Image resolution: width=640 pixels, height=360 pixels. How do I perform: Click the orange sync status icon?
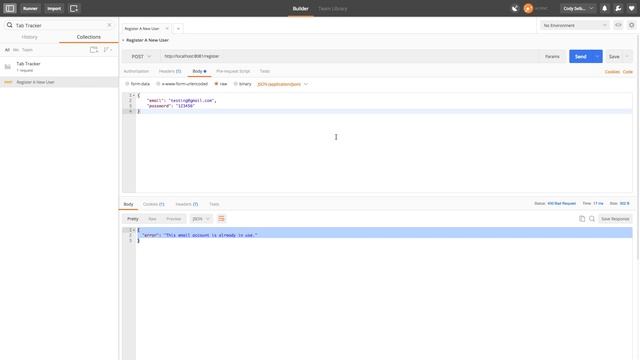click(x=528, y=9)
